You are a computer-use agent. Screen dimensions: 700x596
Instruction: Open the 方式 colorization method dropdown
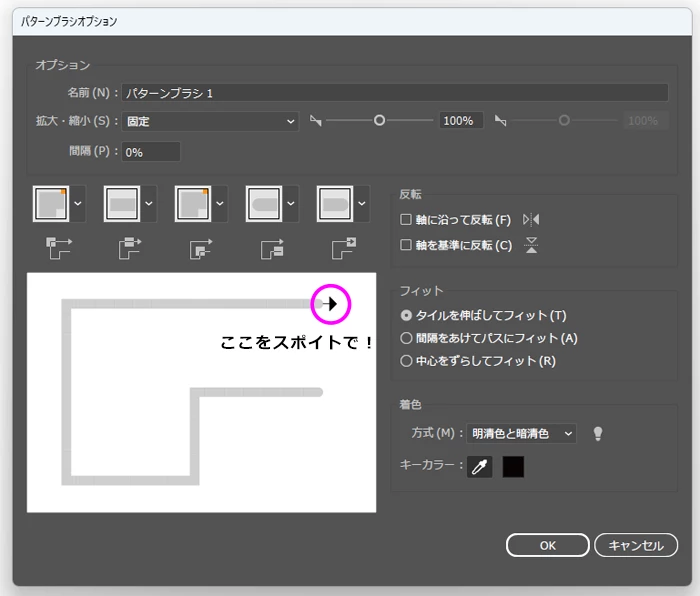521,433
